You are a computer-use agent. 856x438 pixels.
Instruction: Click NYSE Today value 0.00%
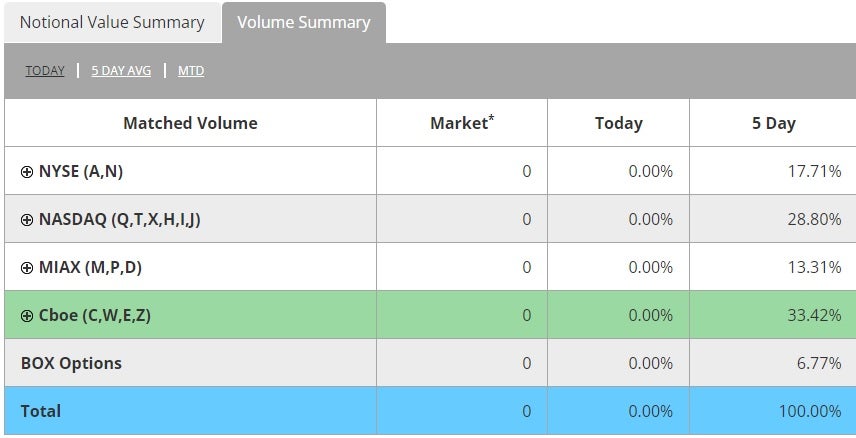tap(651, 171)
